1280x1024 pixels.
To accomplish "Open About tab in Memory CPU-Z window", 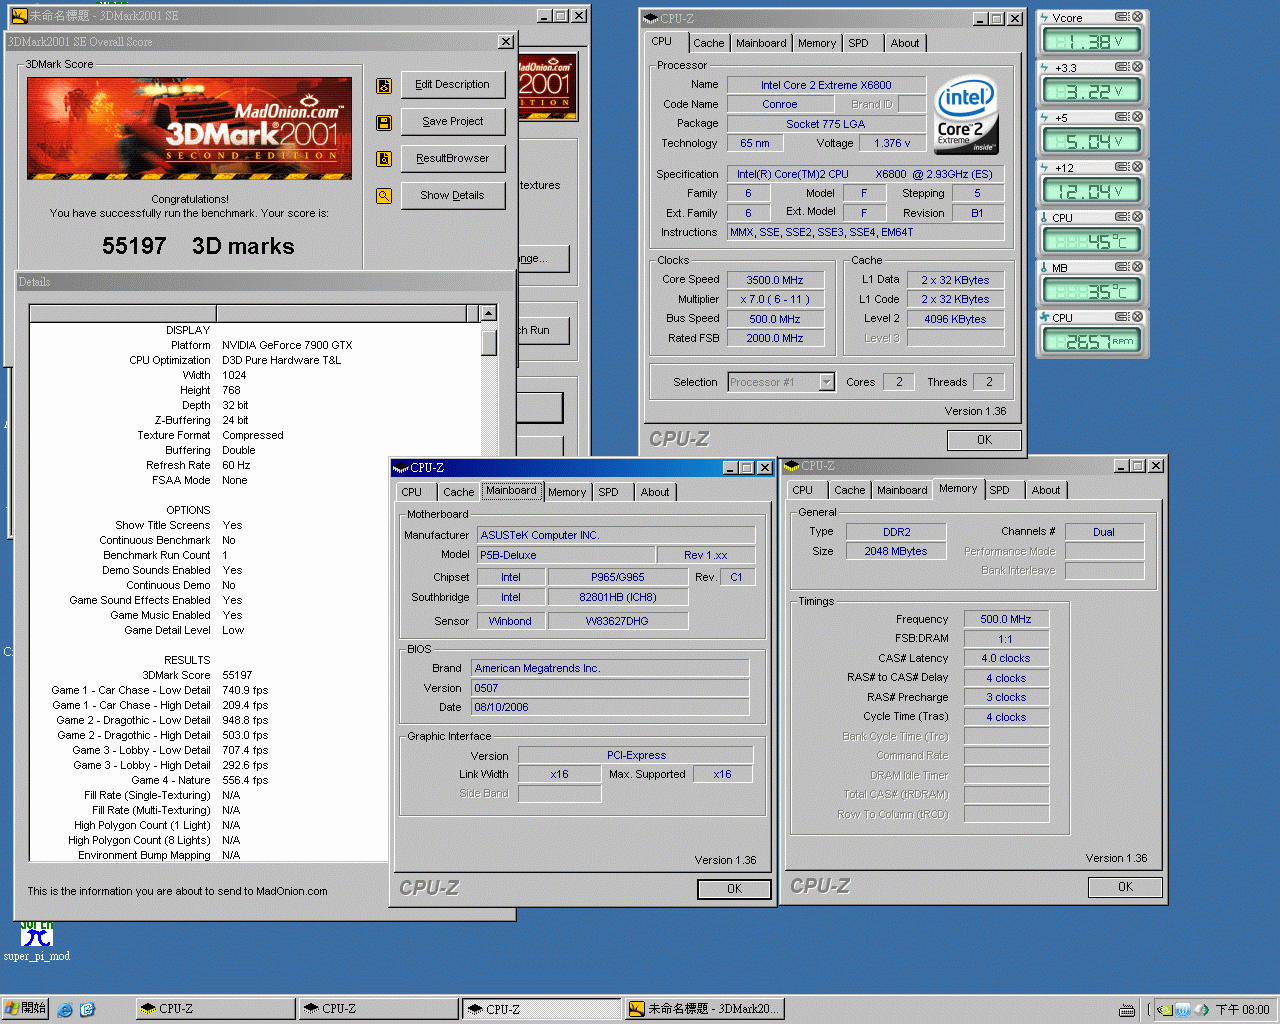I will [x=1046, y=490].
